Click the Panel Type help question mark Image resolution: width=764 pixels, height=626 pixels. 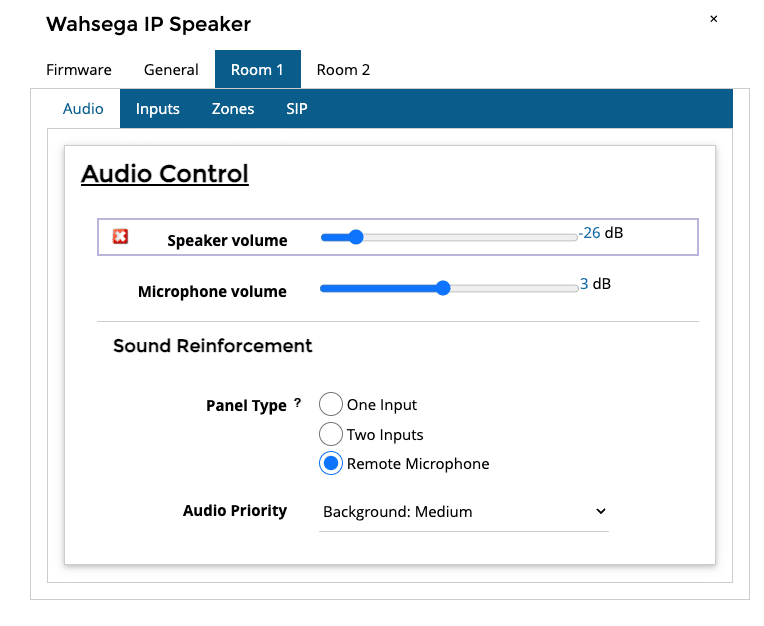point(297,403)
